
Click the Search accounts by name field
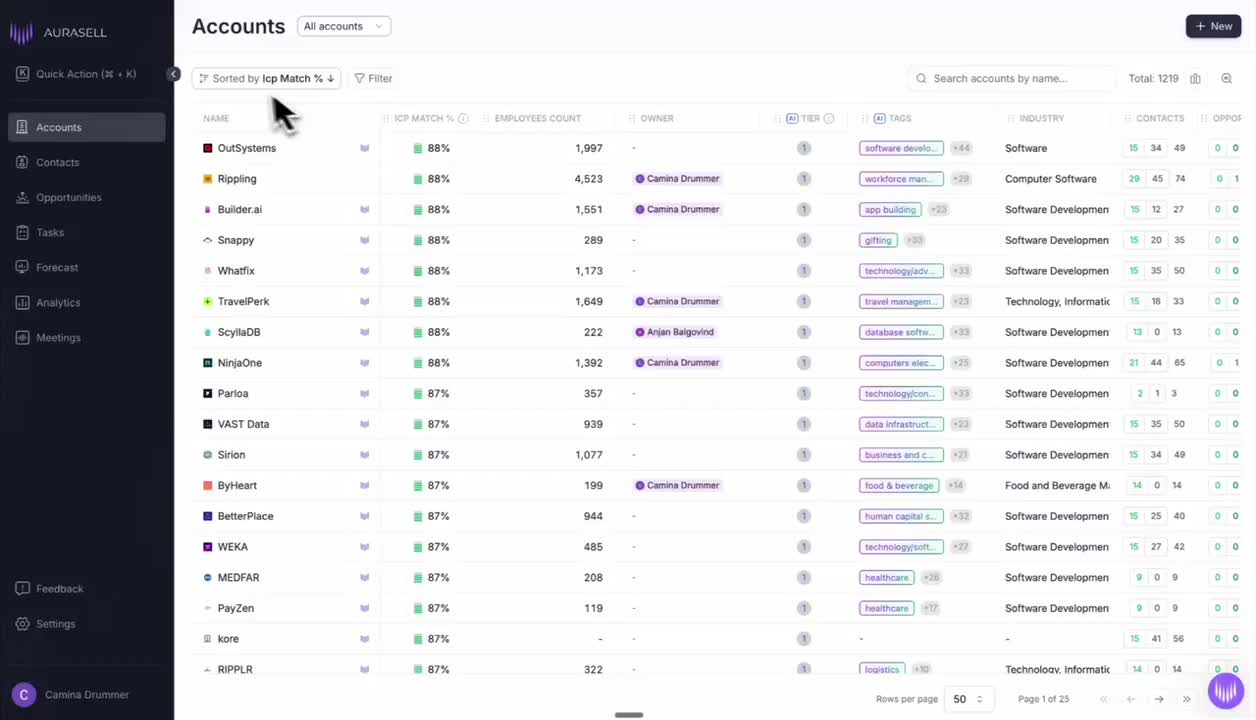[1011, 78]
